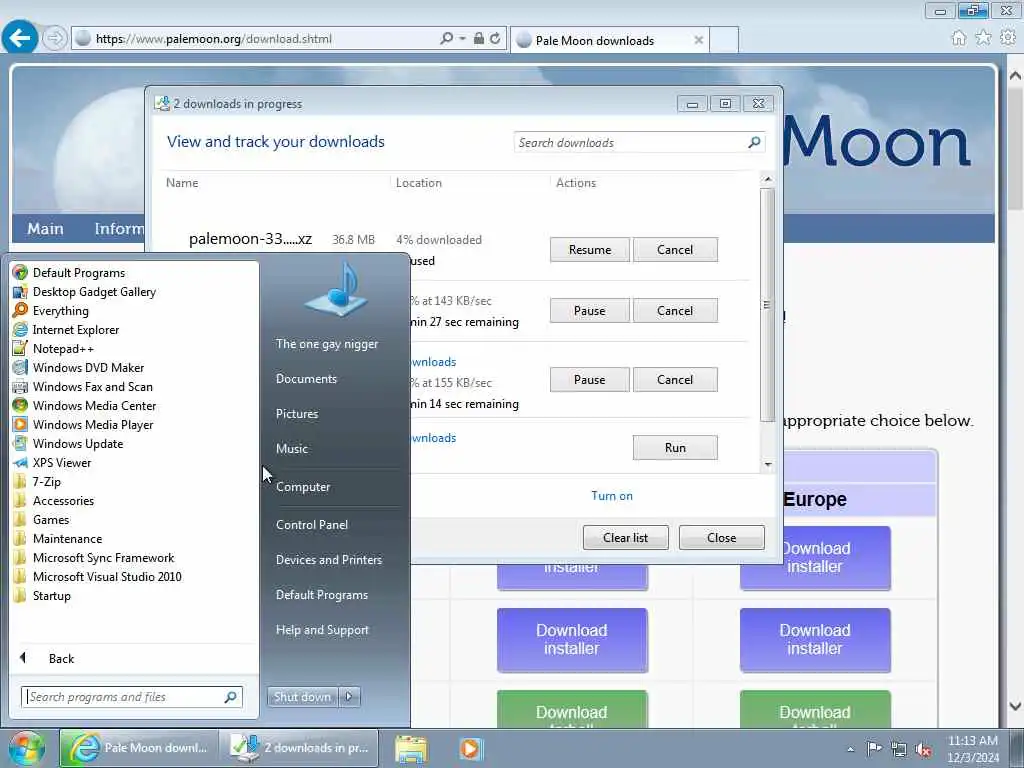The image size is (1024, 768).
Task: Click the Turn on link
Action: tap(612, 496)
